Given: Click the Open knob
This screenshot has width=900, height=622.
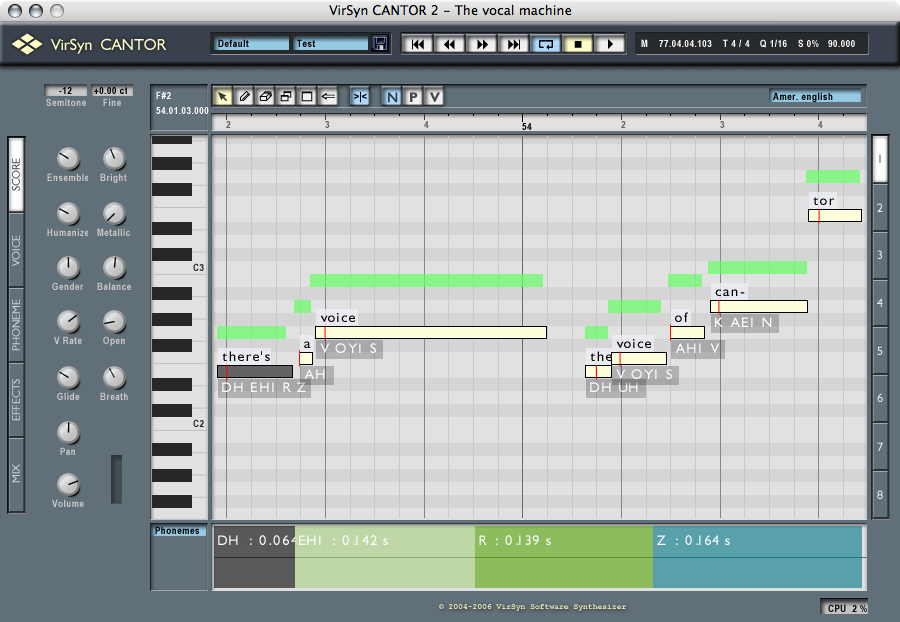Looking at the screenshot, I should click(114, 322).
